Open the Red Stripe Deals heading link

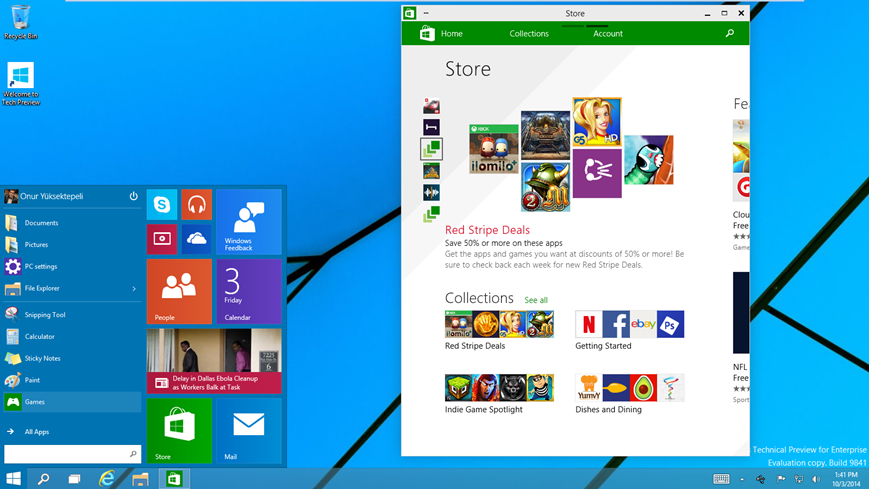coord(487,230)
